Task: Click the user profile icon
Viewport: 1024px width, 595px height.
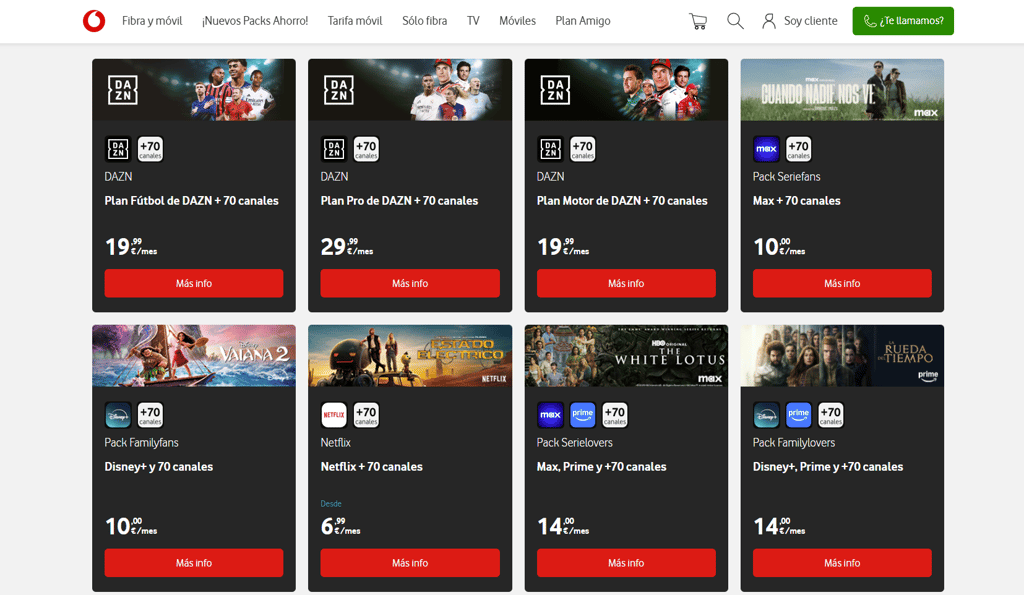Action: (769, 21)
